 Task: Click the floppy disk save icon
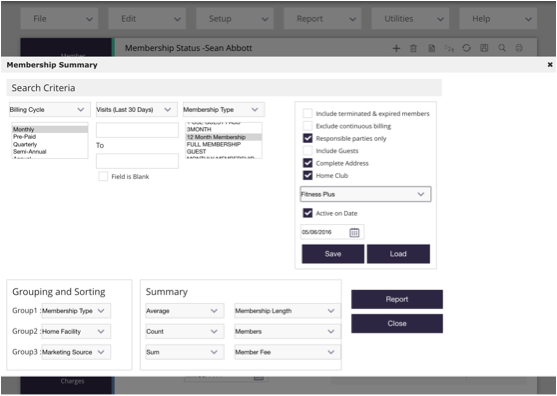pos(484,48)
